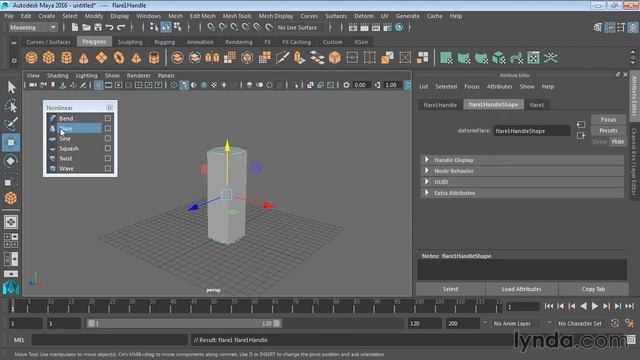
Task: Expand the Node Behavior section
Action: click(427, 171)
